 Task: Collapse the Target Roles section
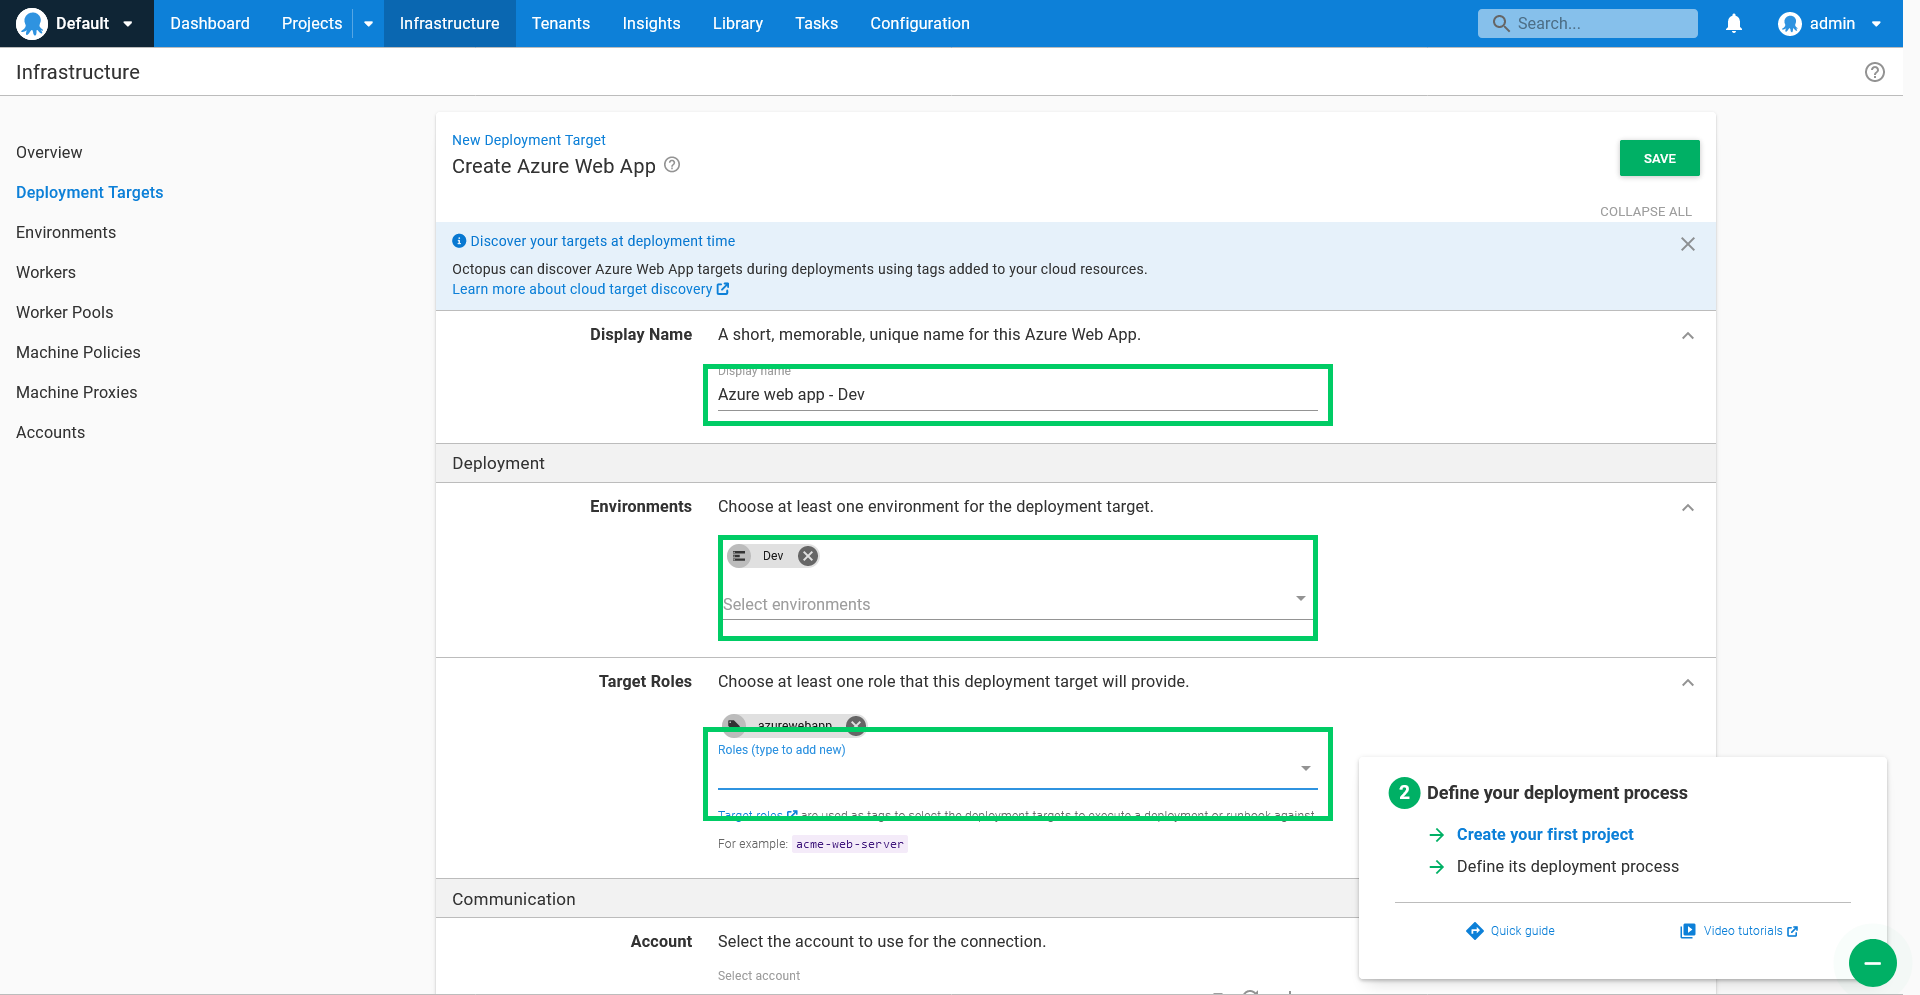coord(1687,682)
